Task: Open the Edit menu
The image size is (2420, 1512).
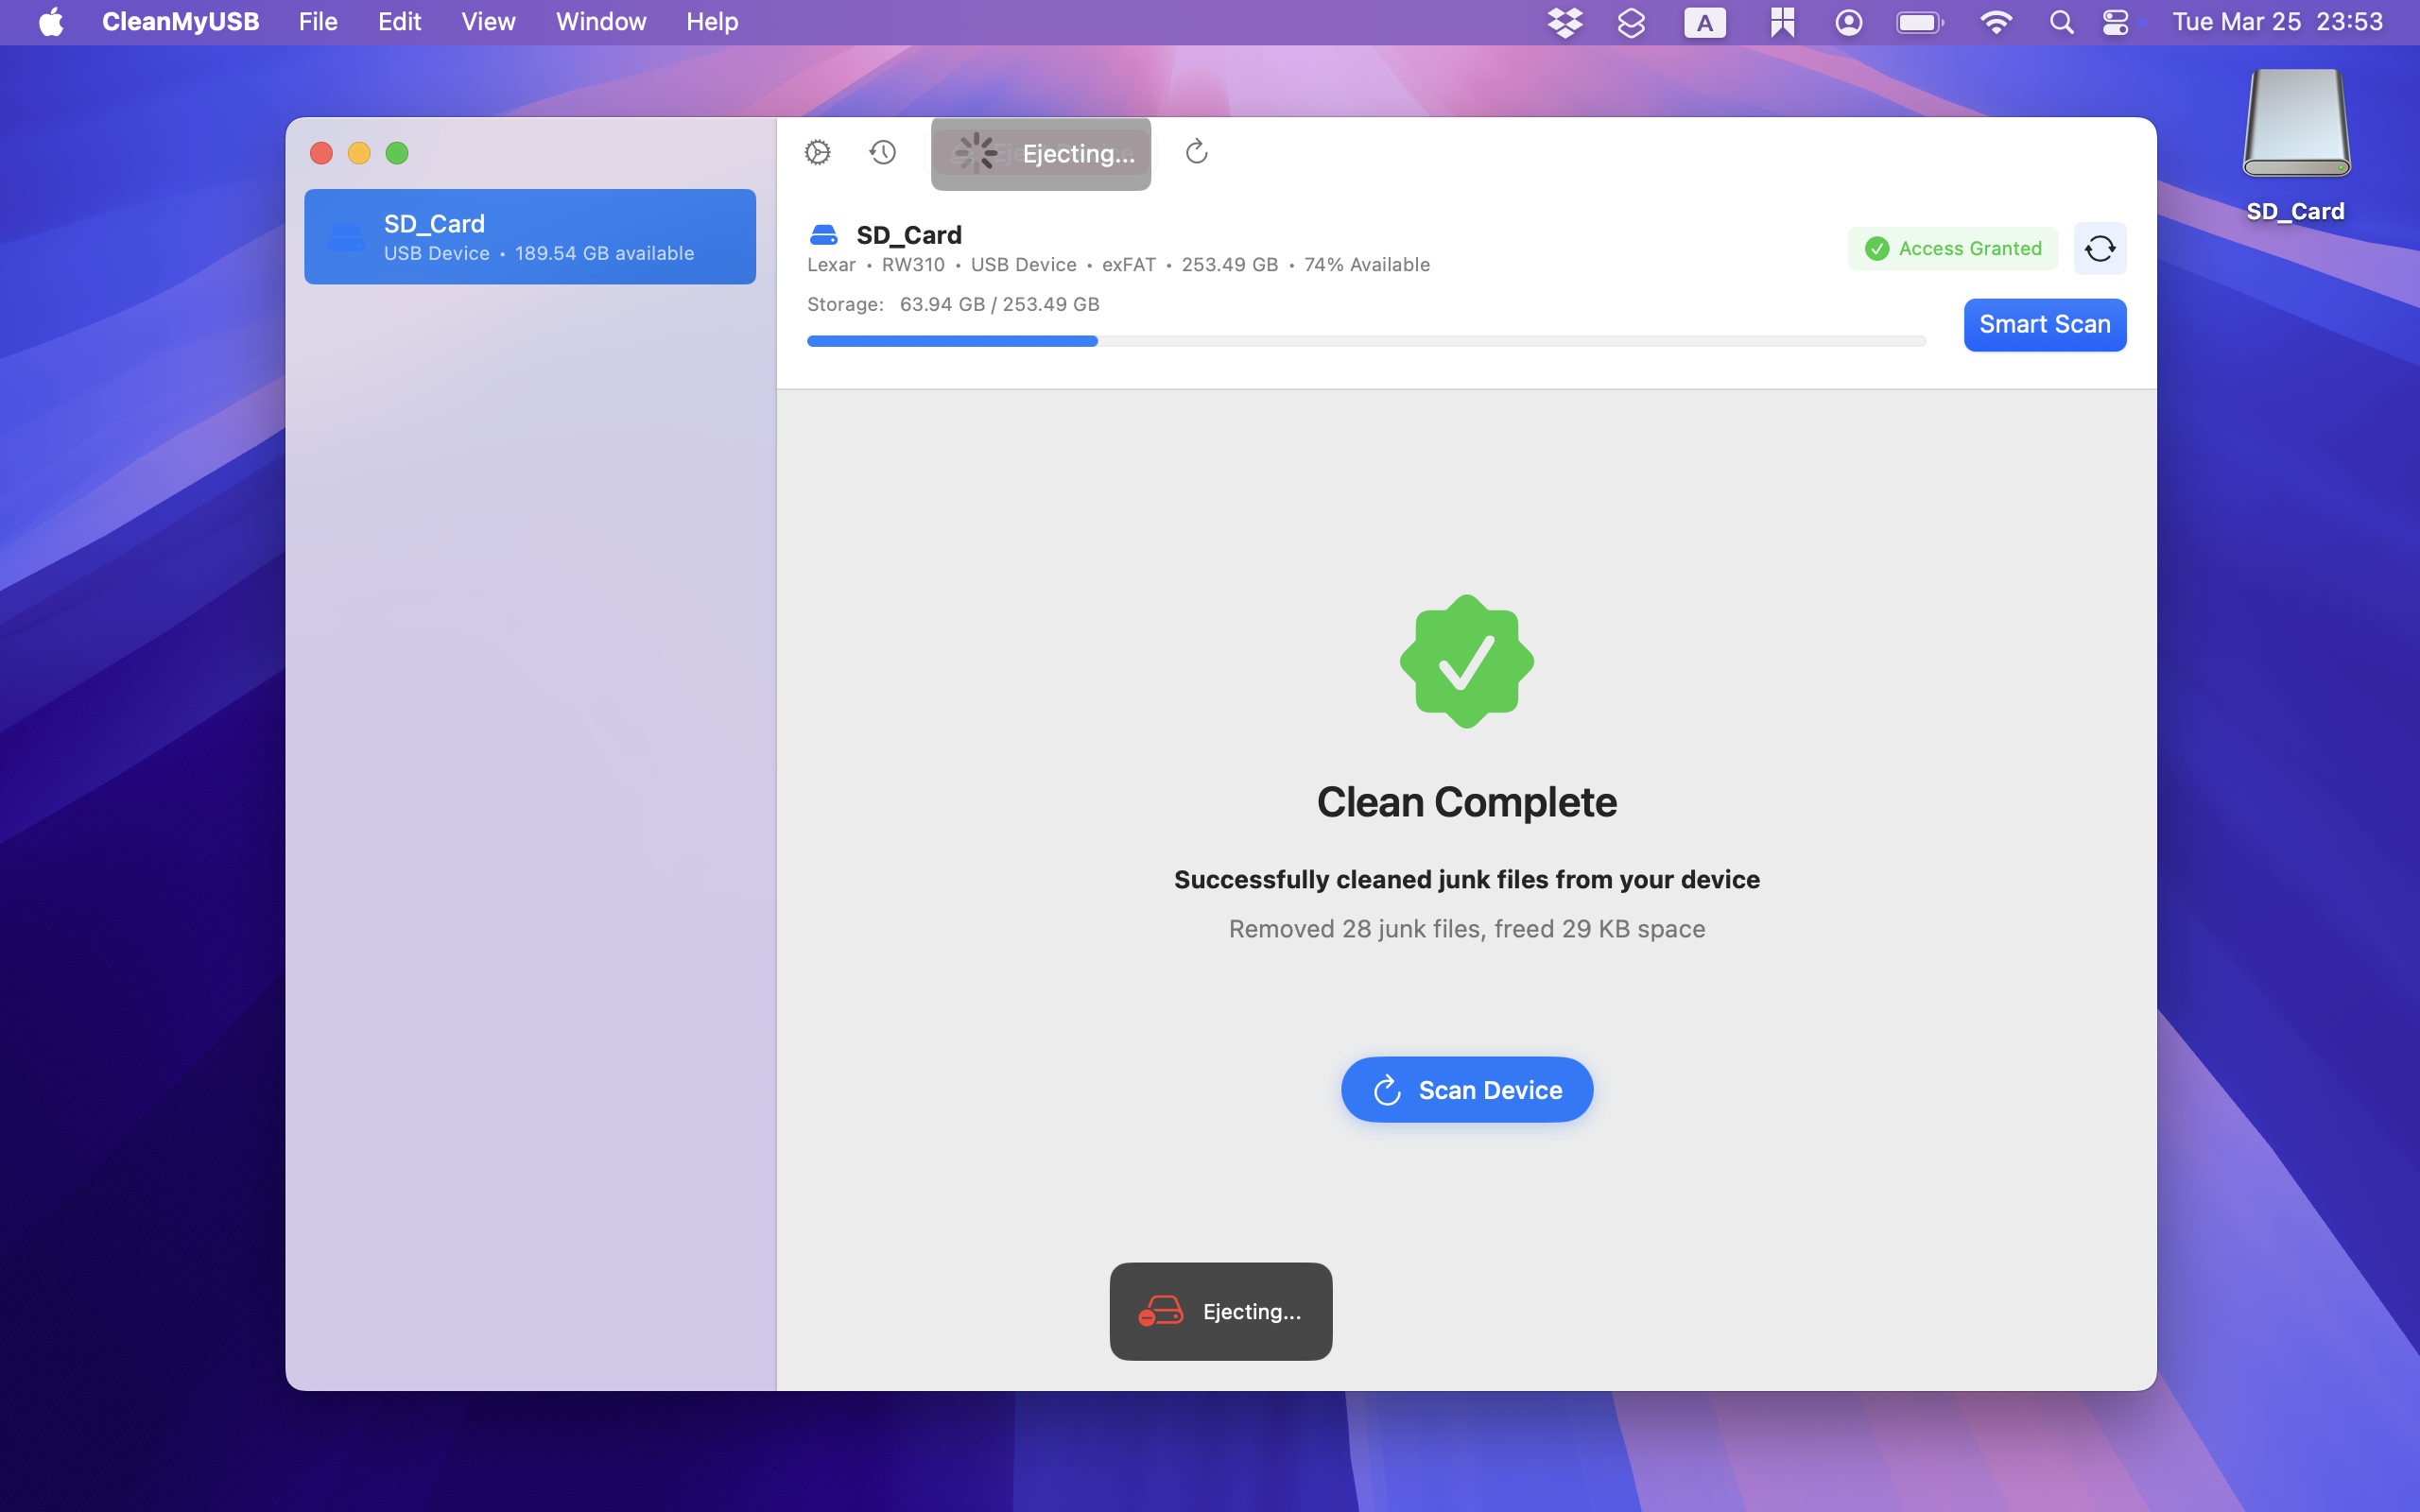Action: [399, 22]
